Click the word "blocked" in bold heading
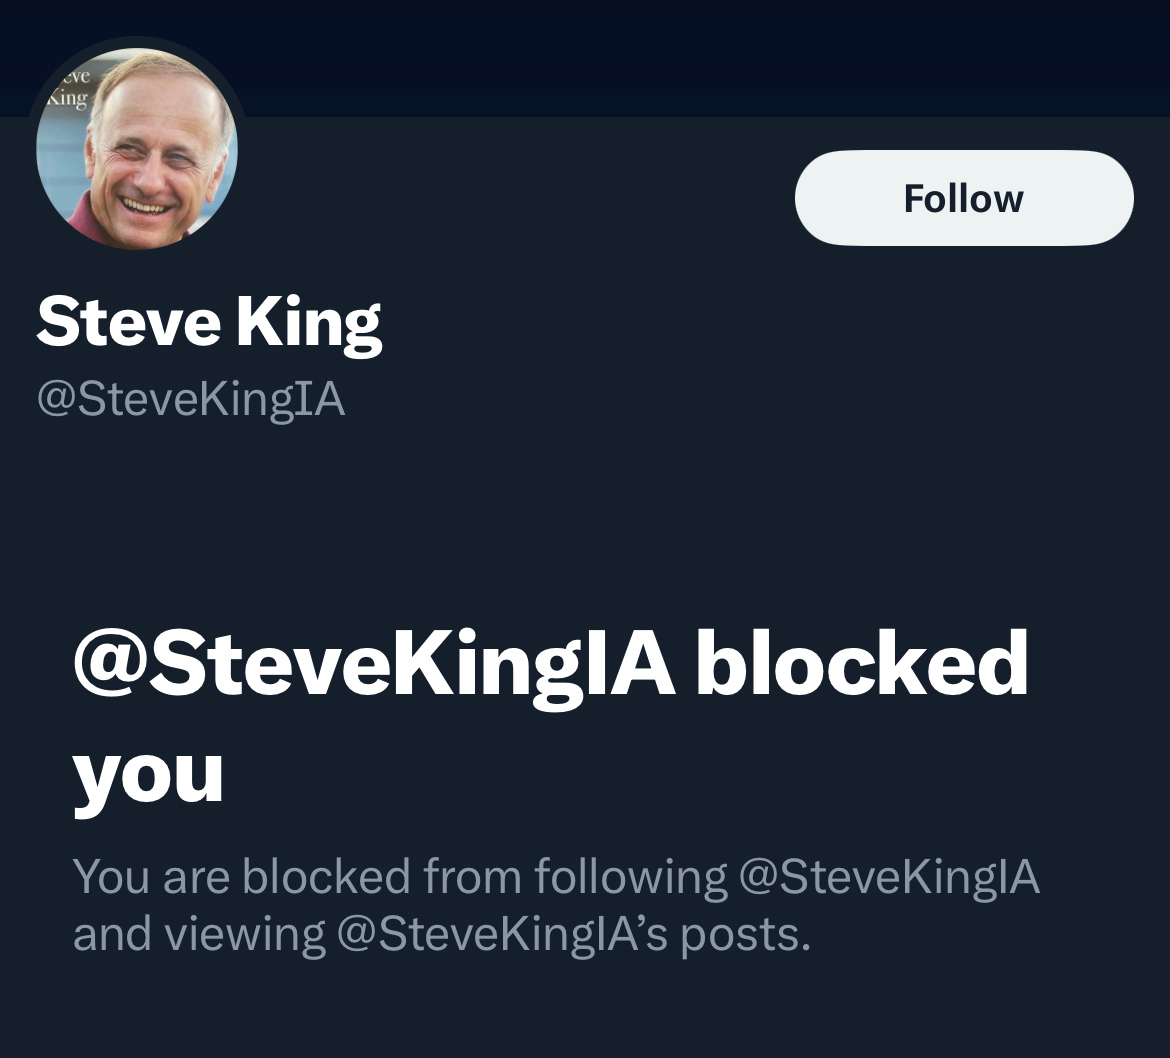The image size is (1170, 1058). [x=861, y=665]
